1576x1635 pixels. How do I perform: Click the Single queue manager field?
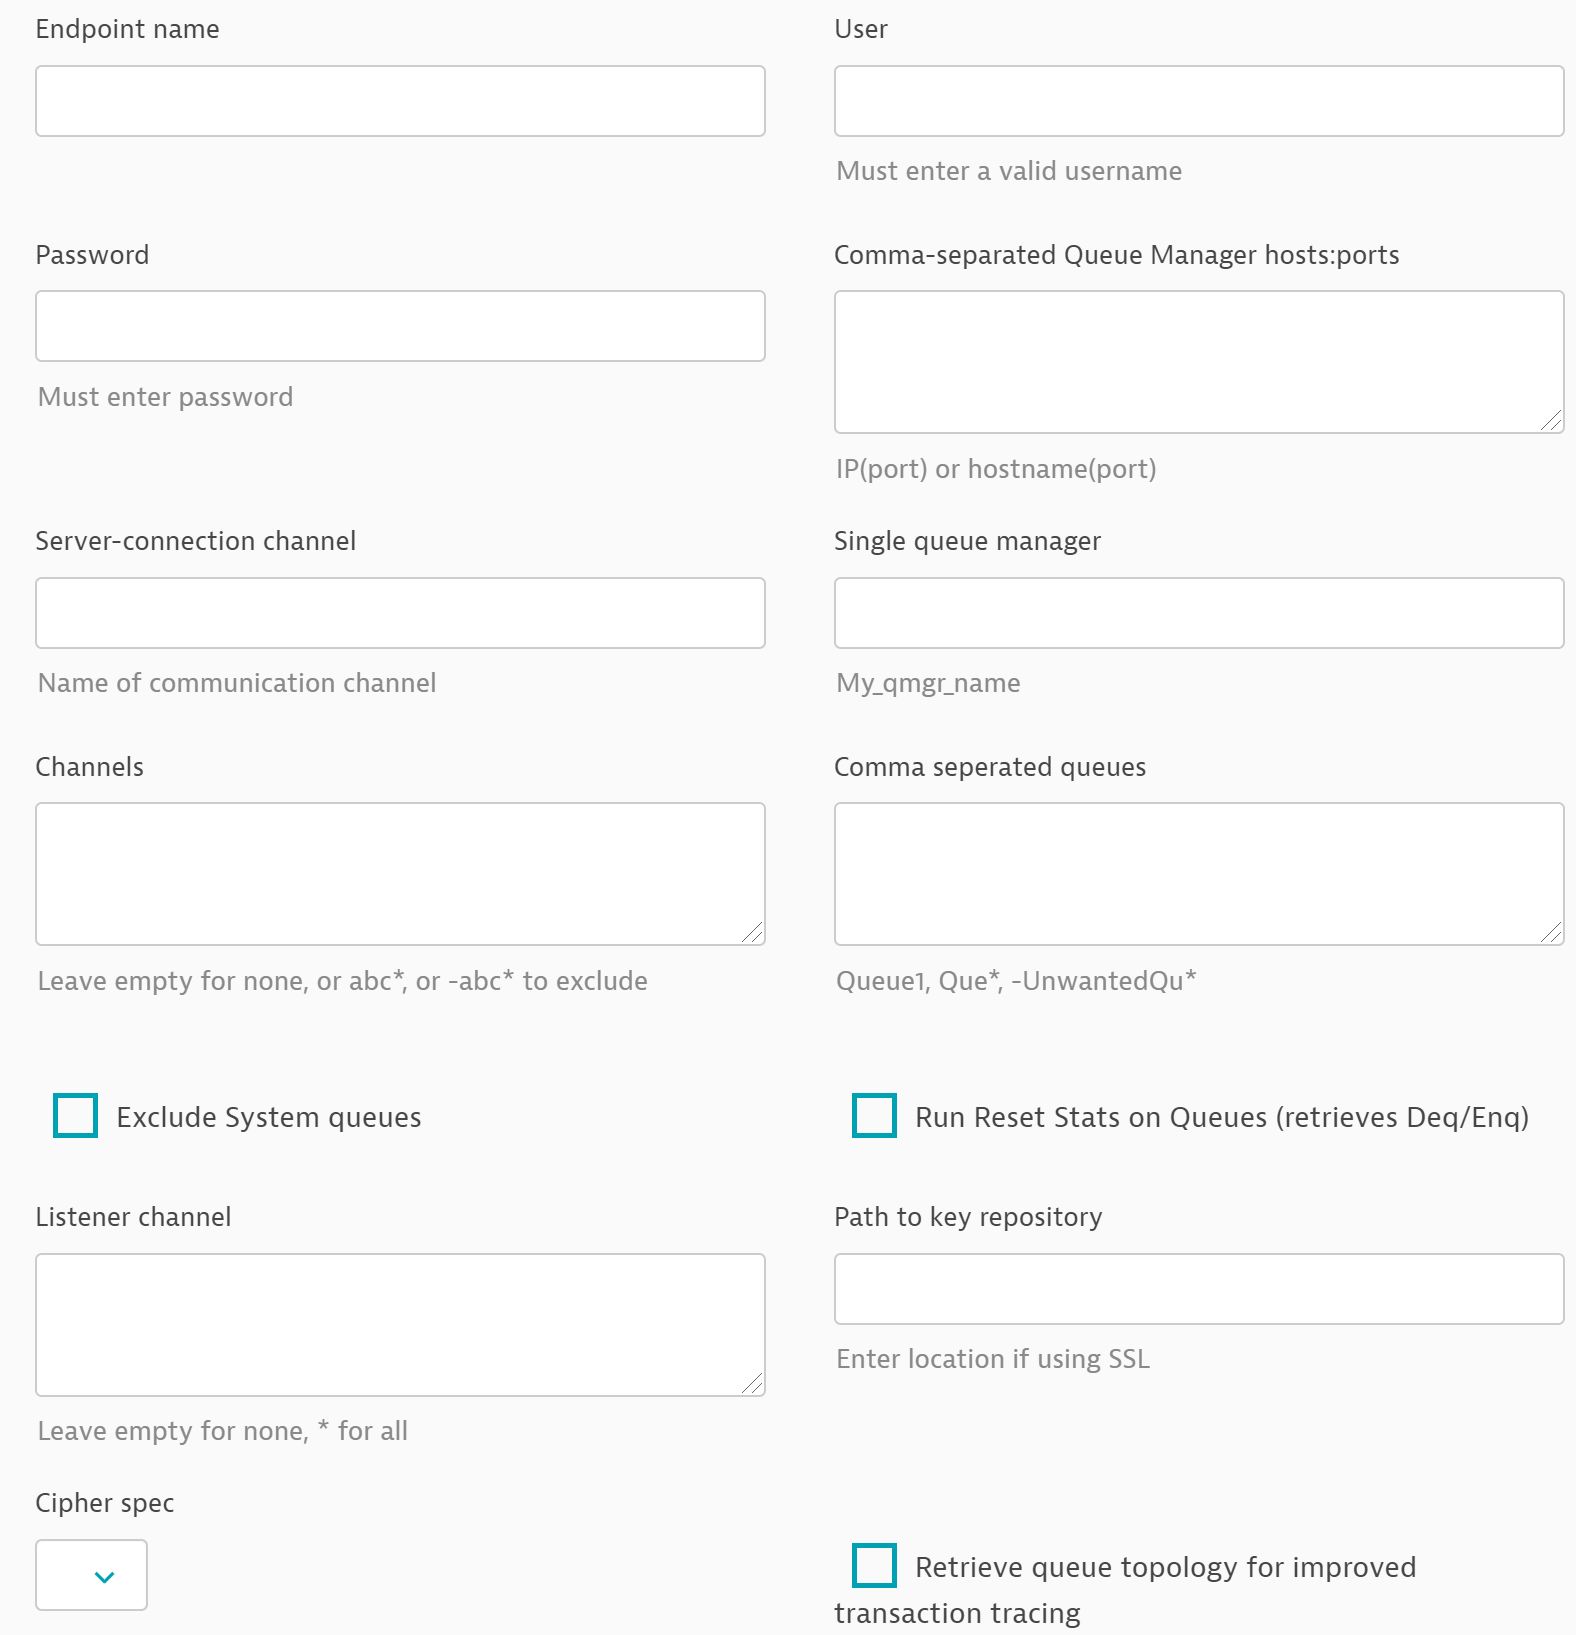pos(1198,613)
